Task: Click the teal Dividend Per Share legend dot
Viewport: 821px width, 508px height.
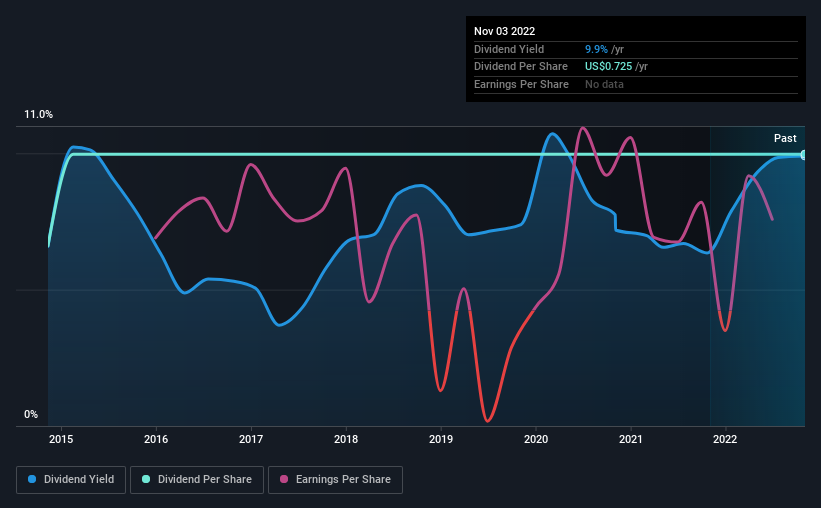Action: 146,479
